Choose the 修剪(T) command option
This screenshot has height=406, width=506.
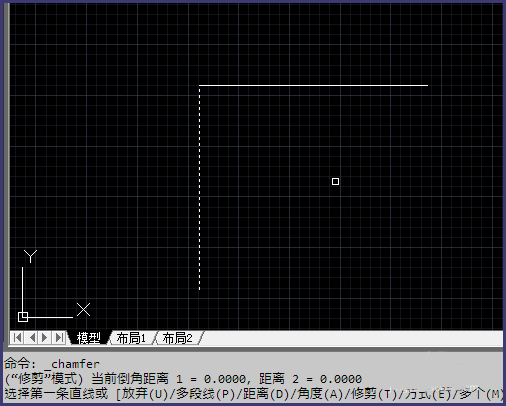click(x=374, y=394)
